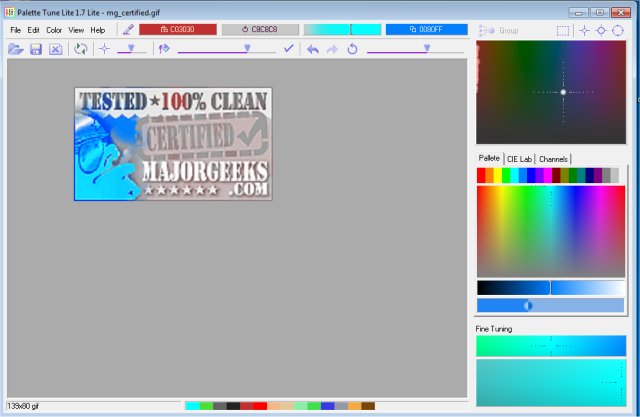Open the Help menu
This screenshot has height=417, width=640.
pyautogui.click(x=98, y=30)
